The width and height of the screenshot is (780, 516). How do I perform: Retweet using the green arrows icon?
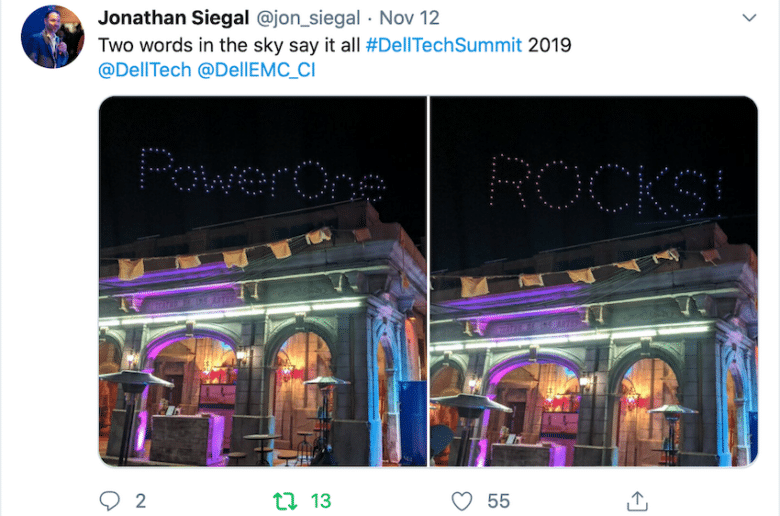[x=285, y=501]
